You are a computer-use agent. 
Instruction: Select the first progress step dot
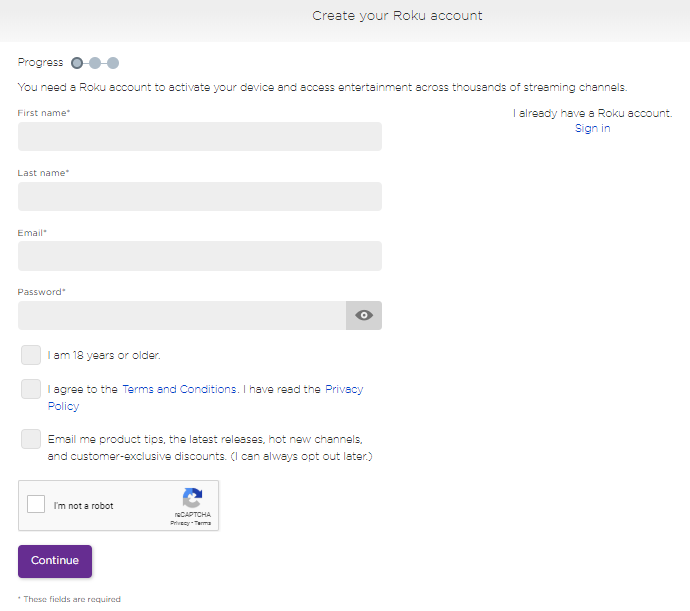pyautogui.click(x=77, y=63)
